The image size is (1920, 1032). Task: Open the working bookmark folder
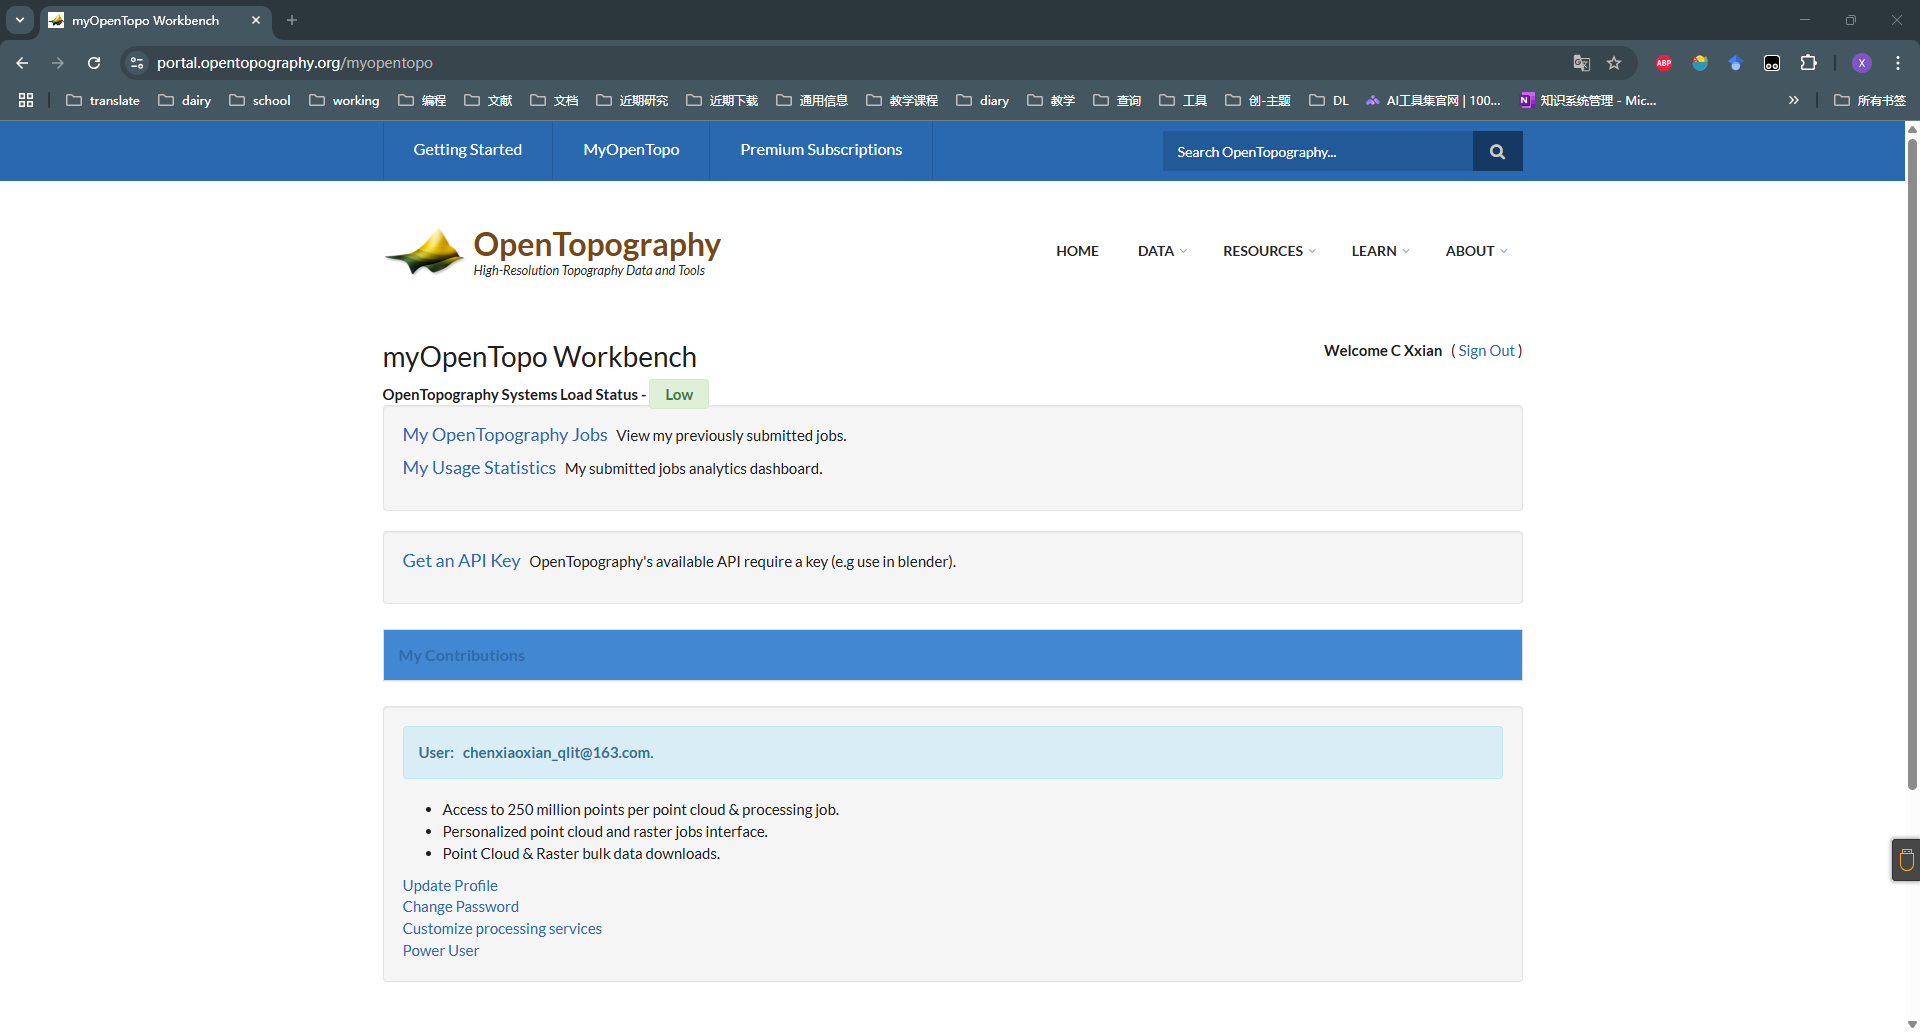[x=345, y=100]
